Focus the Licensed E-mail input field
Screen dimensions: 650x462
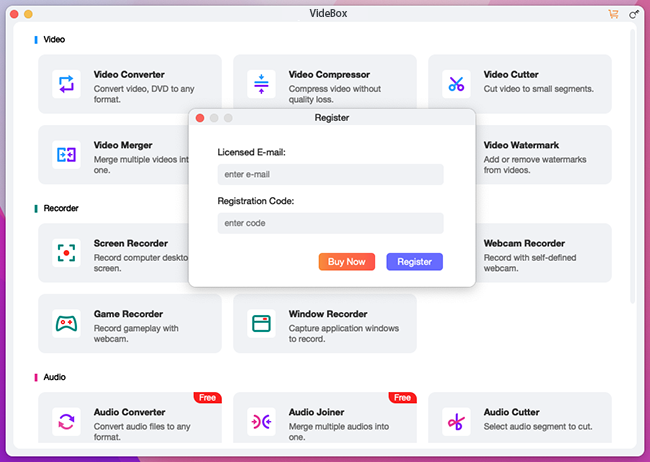[x=330, y=175]
